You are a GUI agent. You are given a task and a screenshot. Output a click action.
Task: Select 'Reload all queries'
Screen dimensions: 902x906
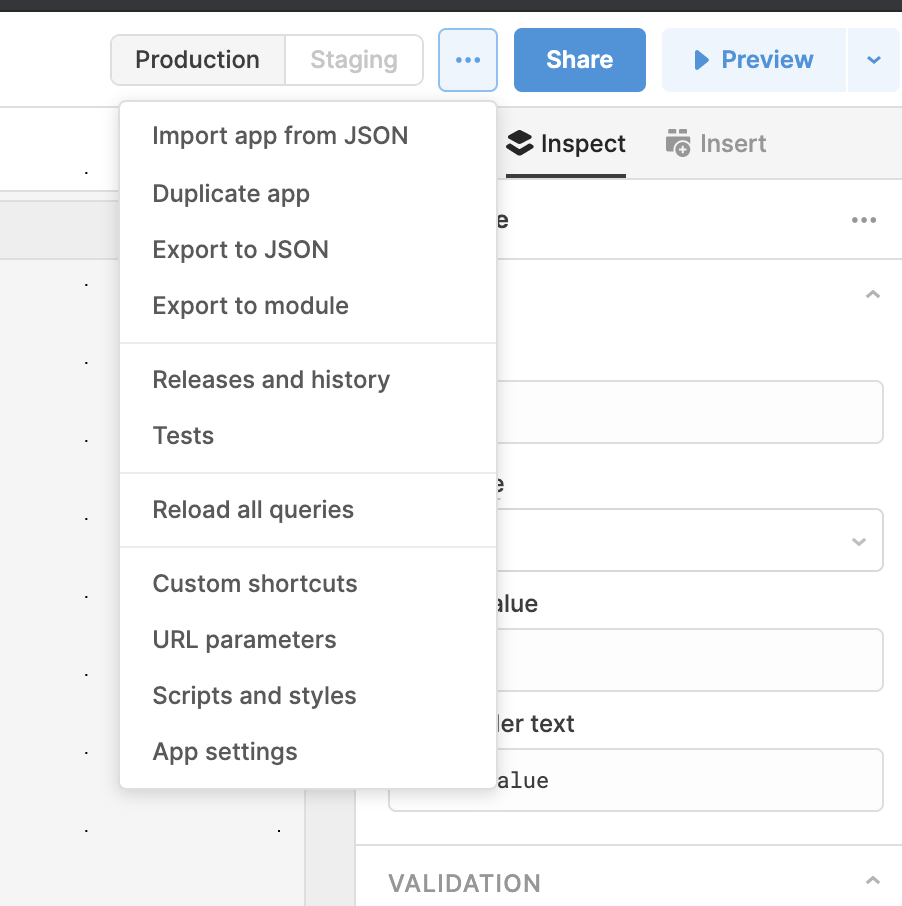tap(253, 509)
